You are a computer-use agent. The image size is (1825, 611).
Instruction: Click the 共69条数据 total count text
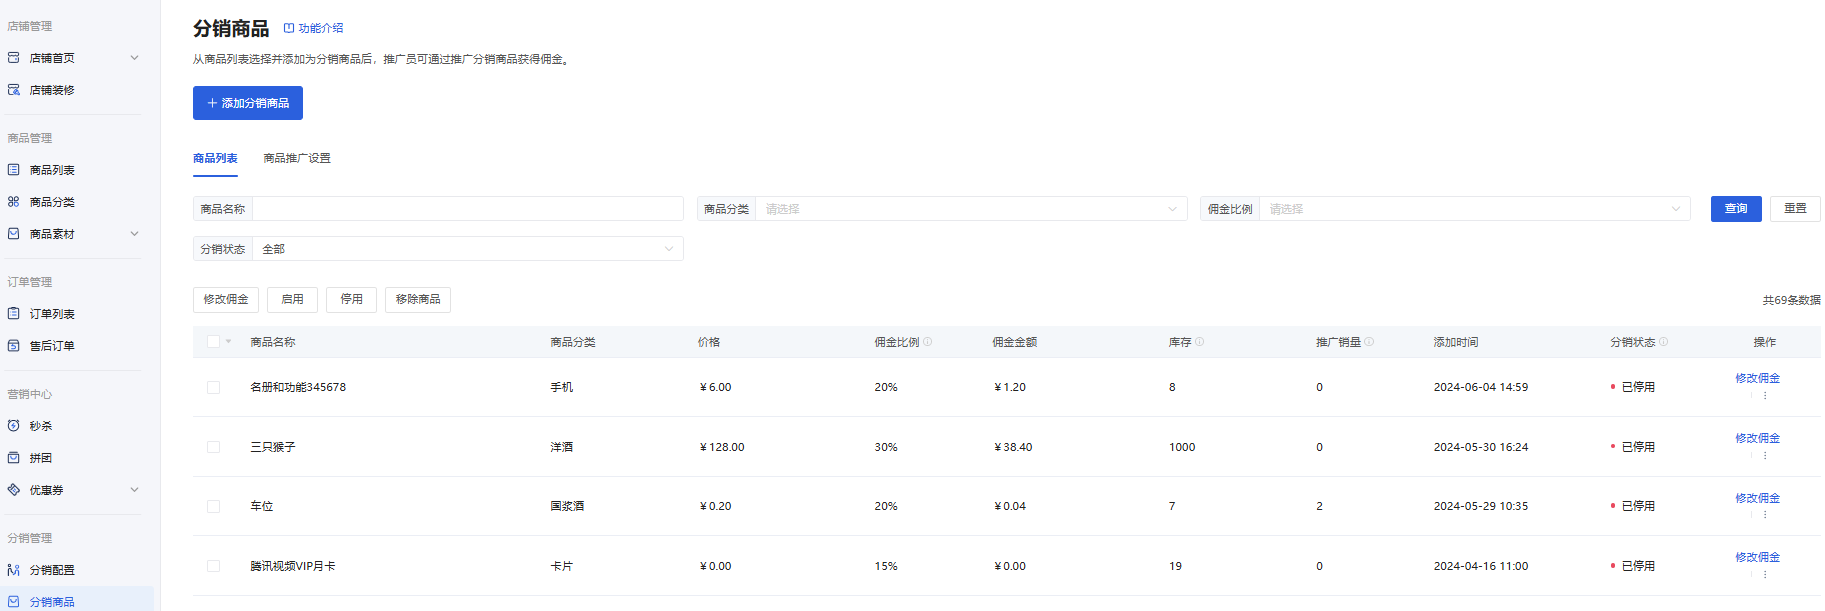tap(1791, 300)
